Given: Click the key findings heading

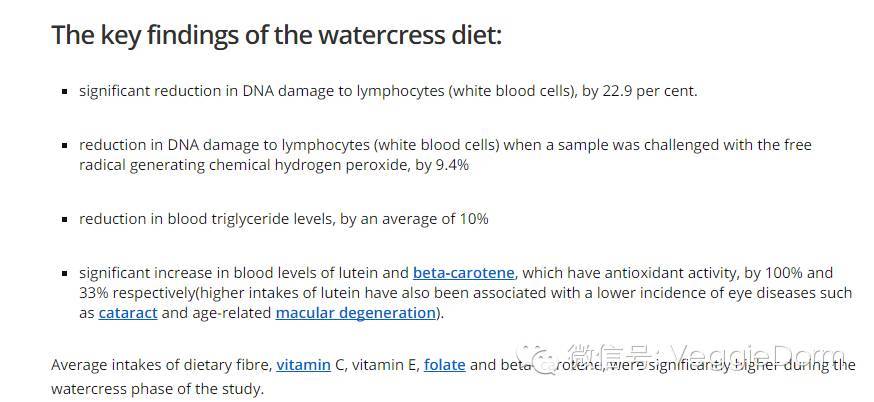Looking at the screenshot, I should coord(276,36).
